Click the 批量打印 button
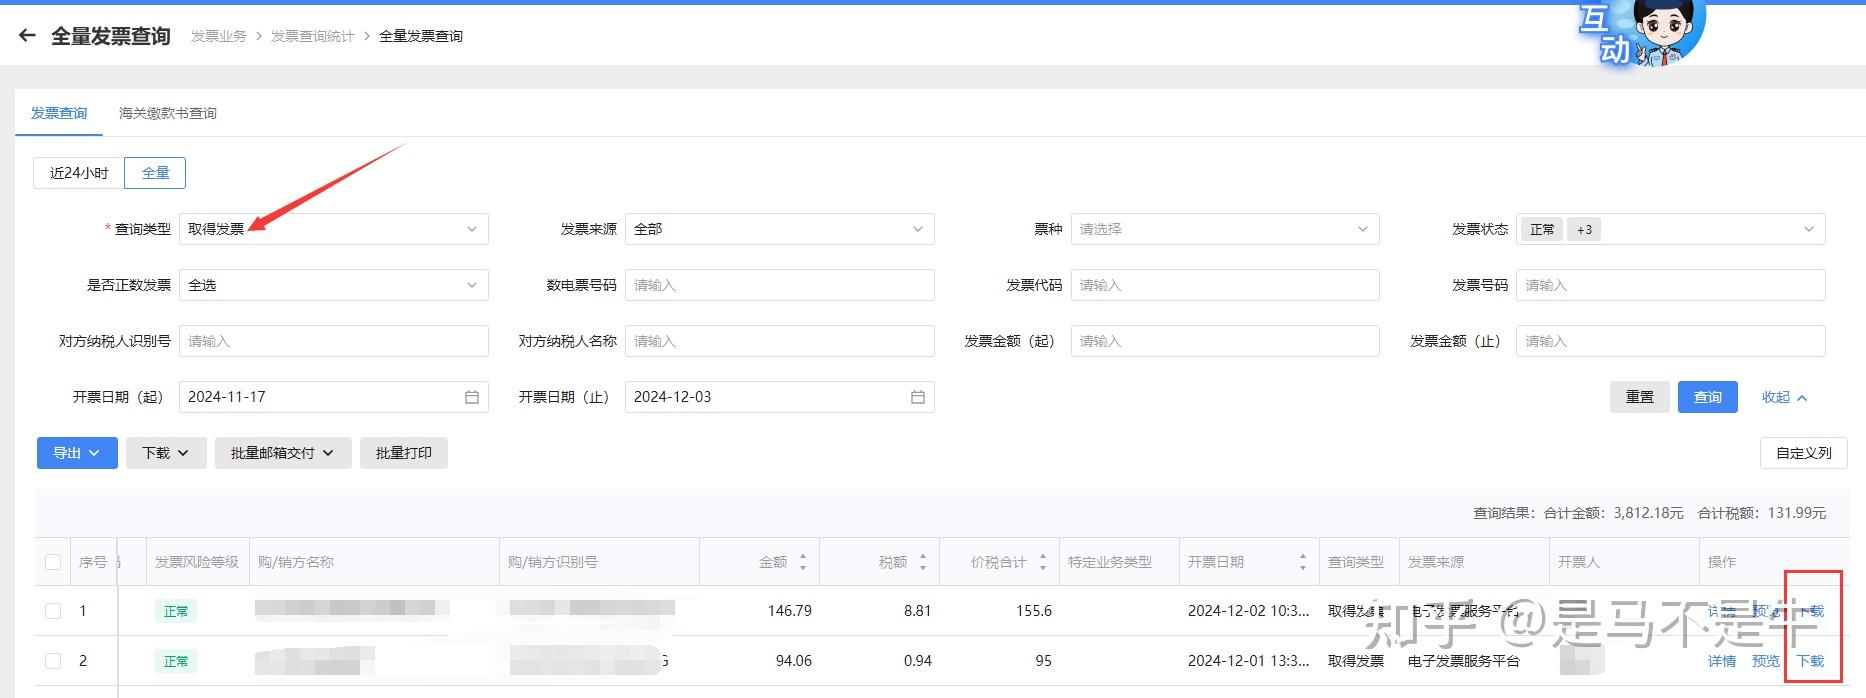Viewport: 1866px width, 698px height. coord(404,453)
